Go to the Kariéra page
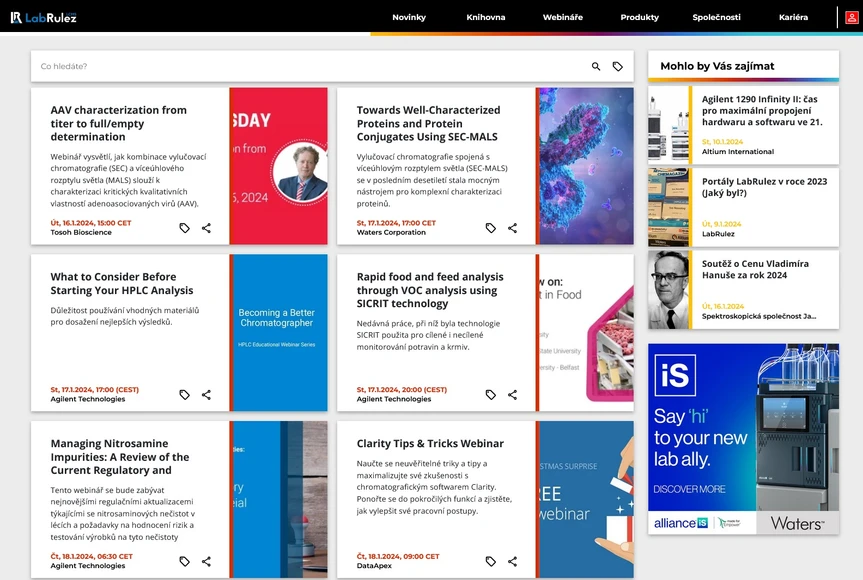863x580 pixels. (793, 17)
